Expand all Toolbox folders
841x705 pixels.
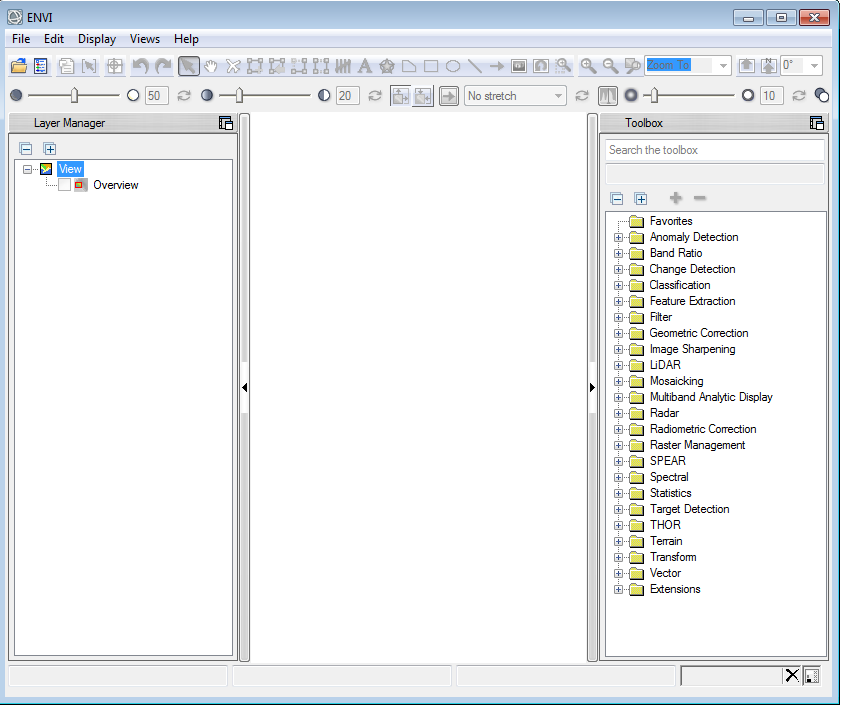point(640,199)
